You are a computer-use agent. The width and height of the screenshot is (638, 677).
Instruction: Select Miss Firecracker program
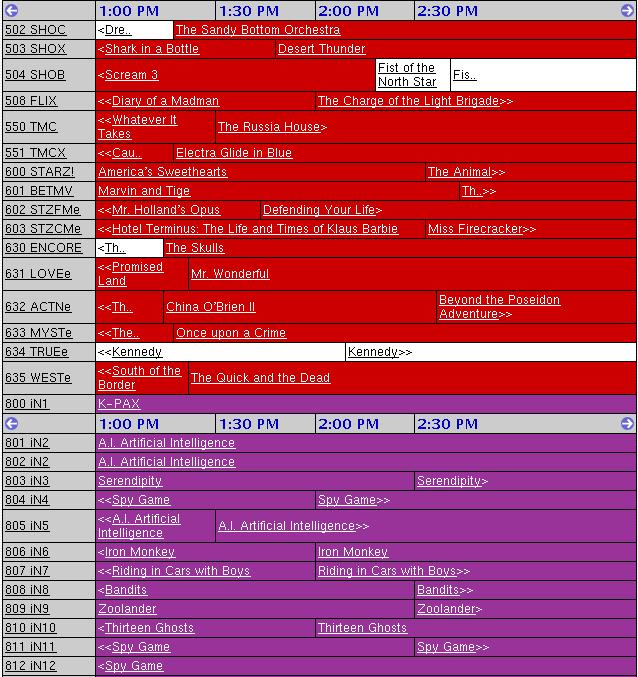tap(475, 228)
